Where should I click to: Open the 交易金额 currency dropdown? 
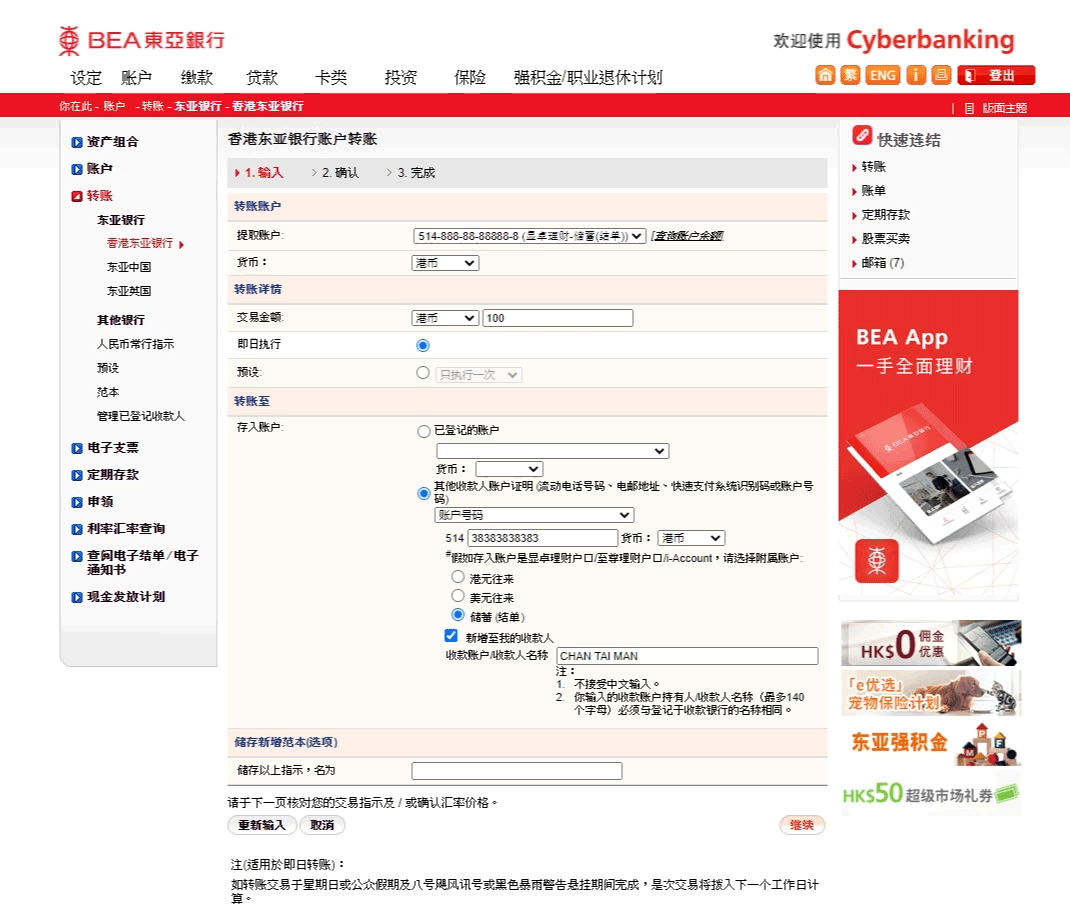[x=446, y=318]
